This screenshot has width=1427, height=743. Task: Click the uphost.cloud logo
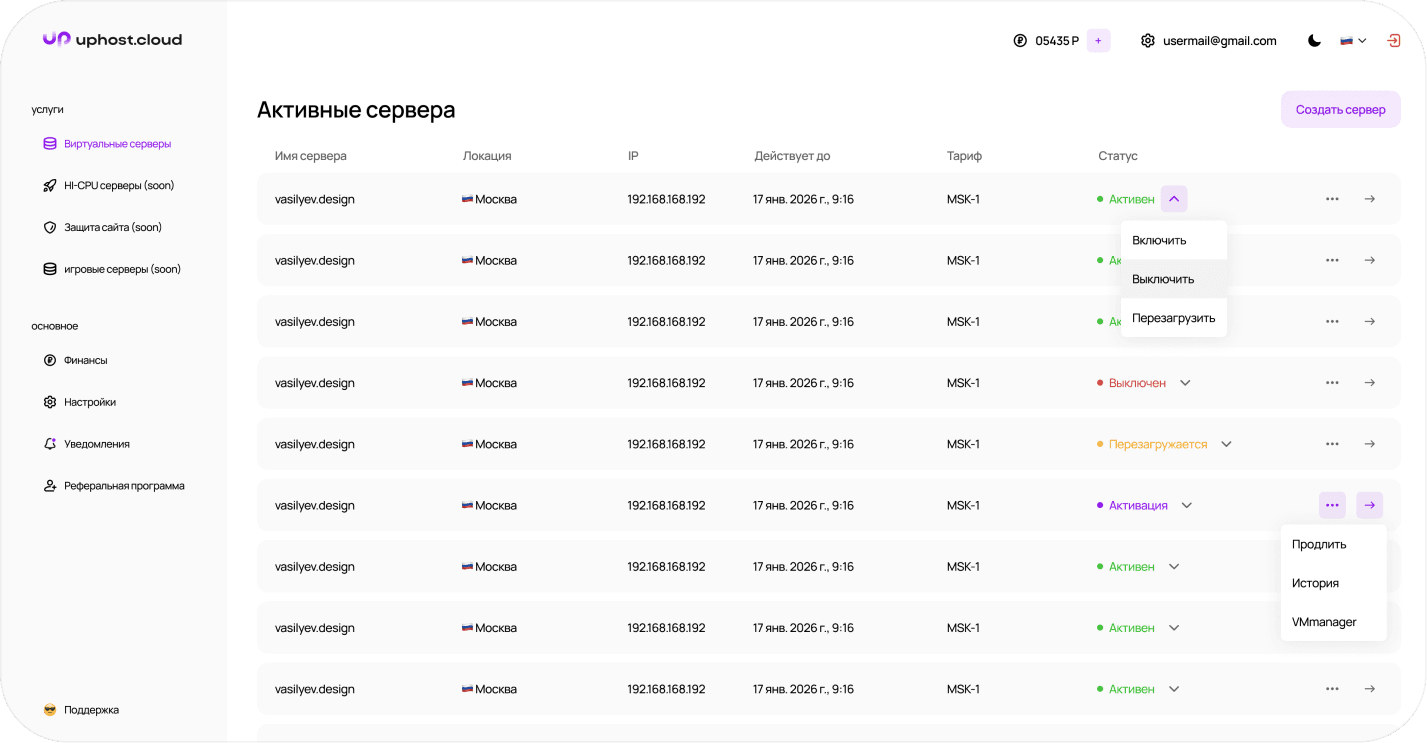(112, 40)
